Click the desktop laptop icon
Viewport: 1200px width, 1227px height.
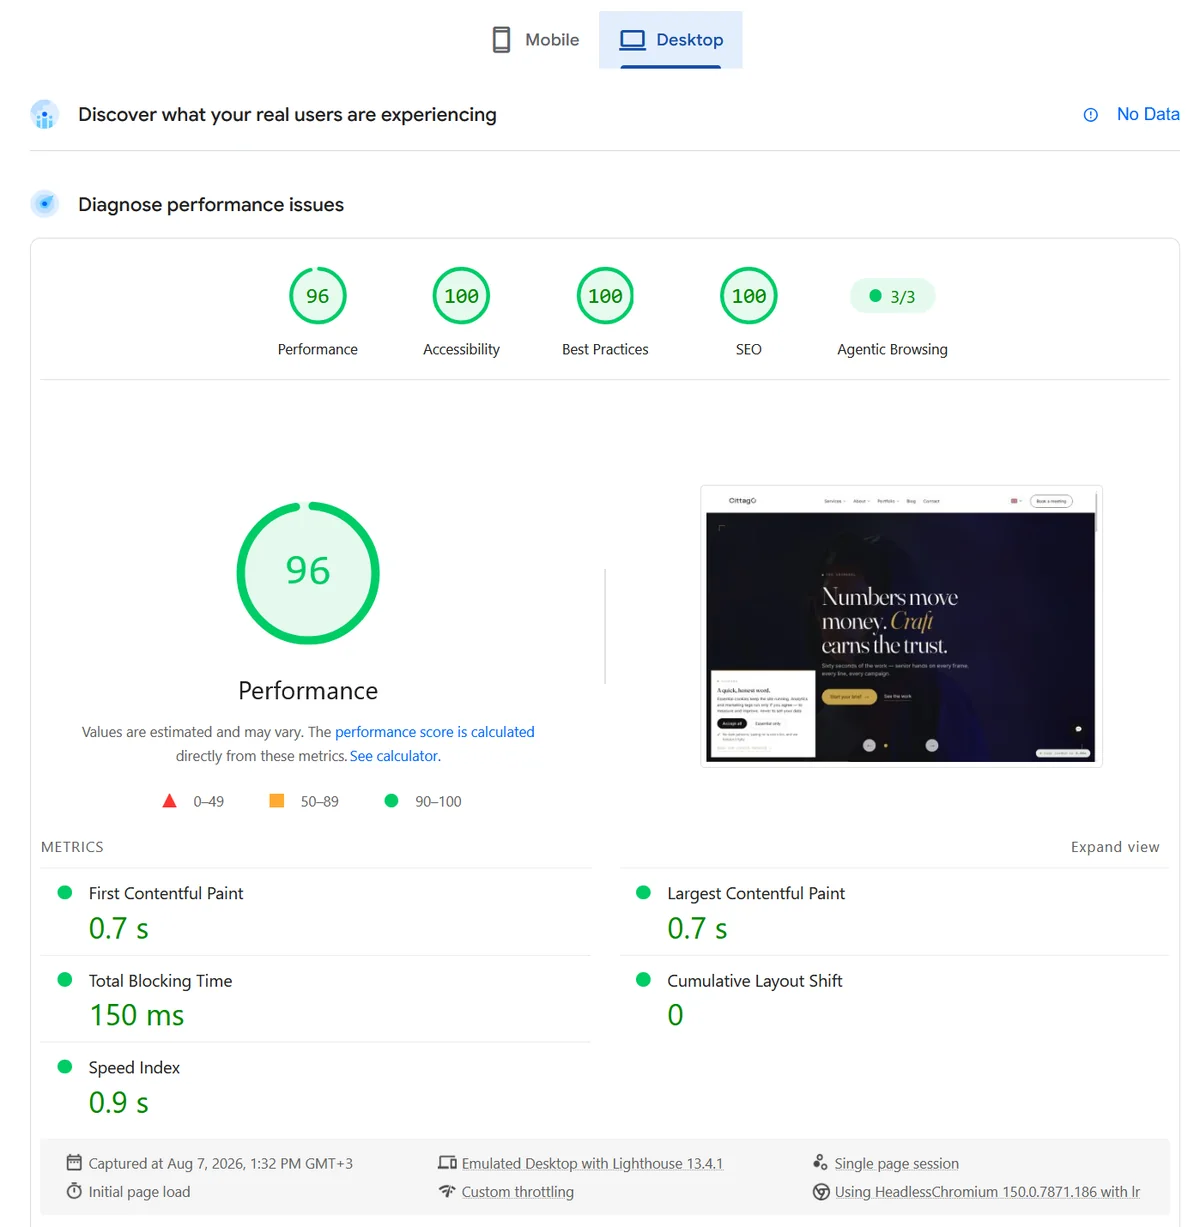coord(632,40)
